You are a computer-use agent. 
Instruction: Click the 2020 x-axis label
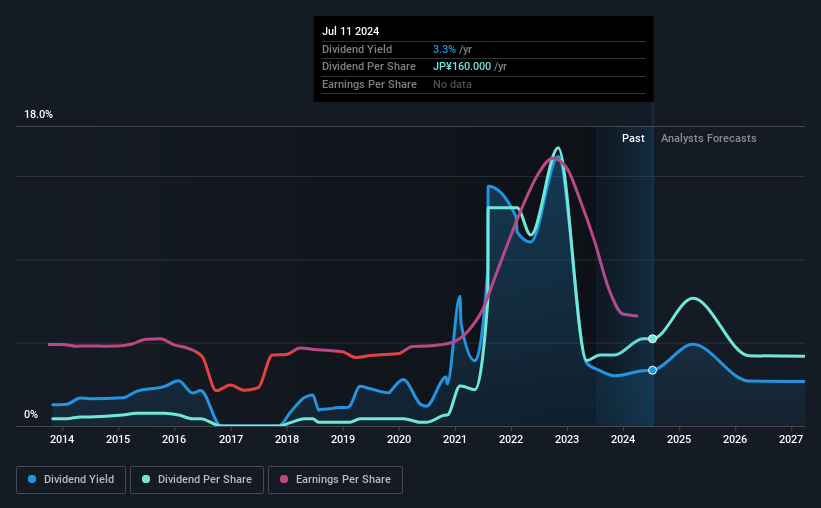399,439
